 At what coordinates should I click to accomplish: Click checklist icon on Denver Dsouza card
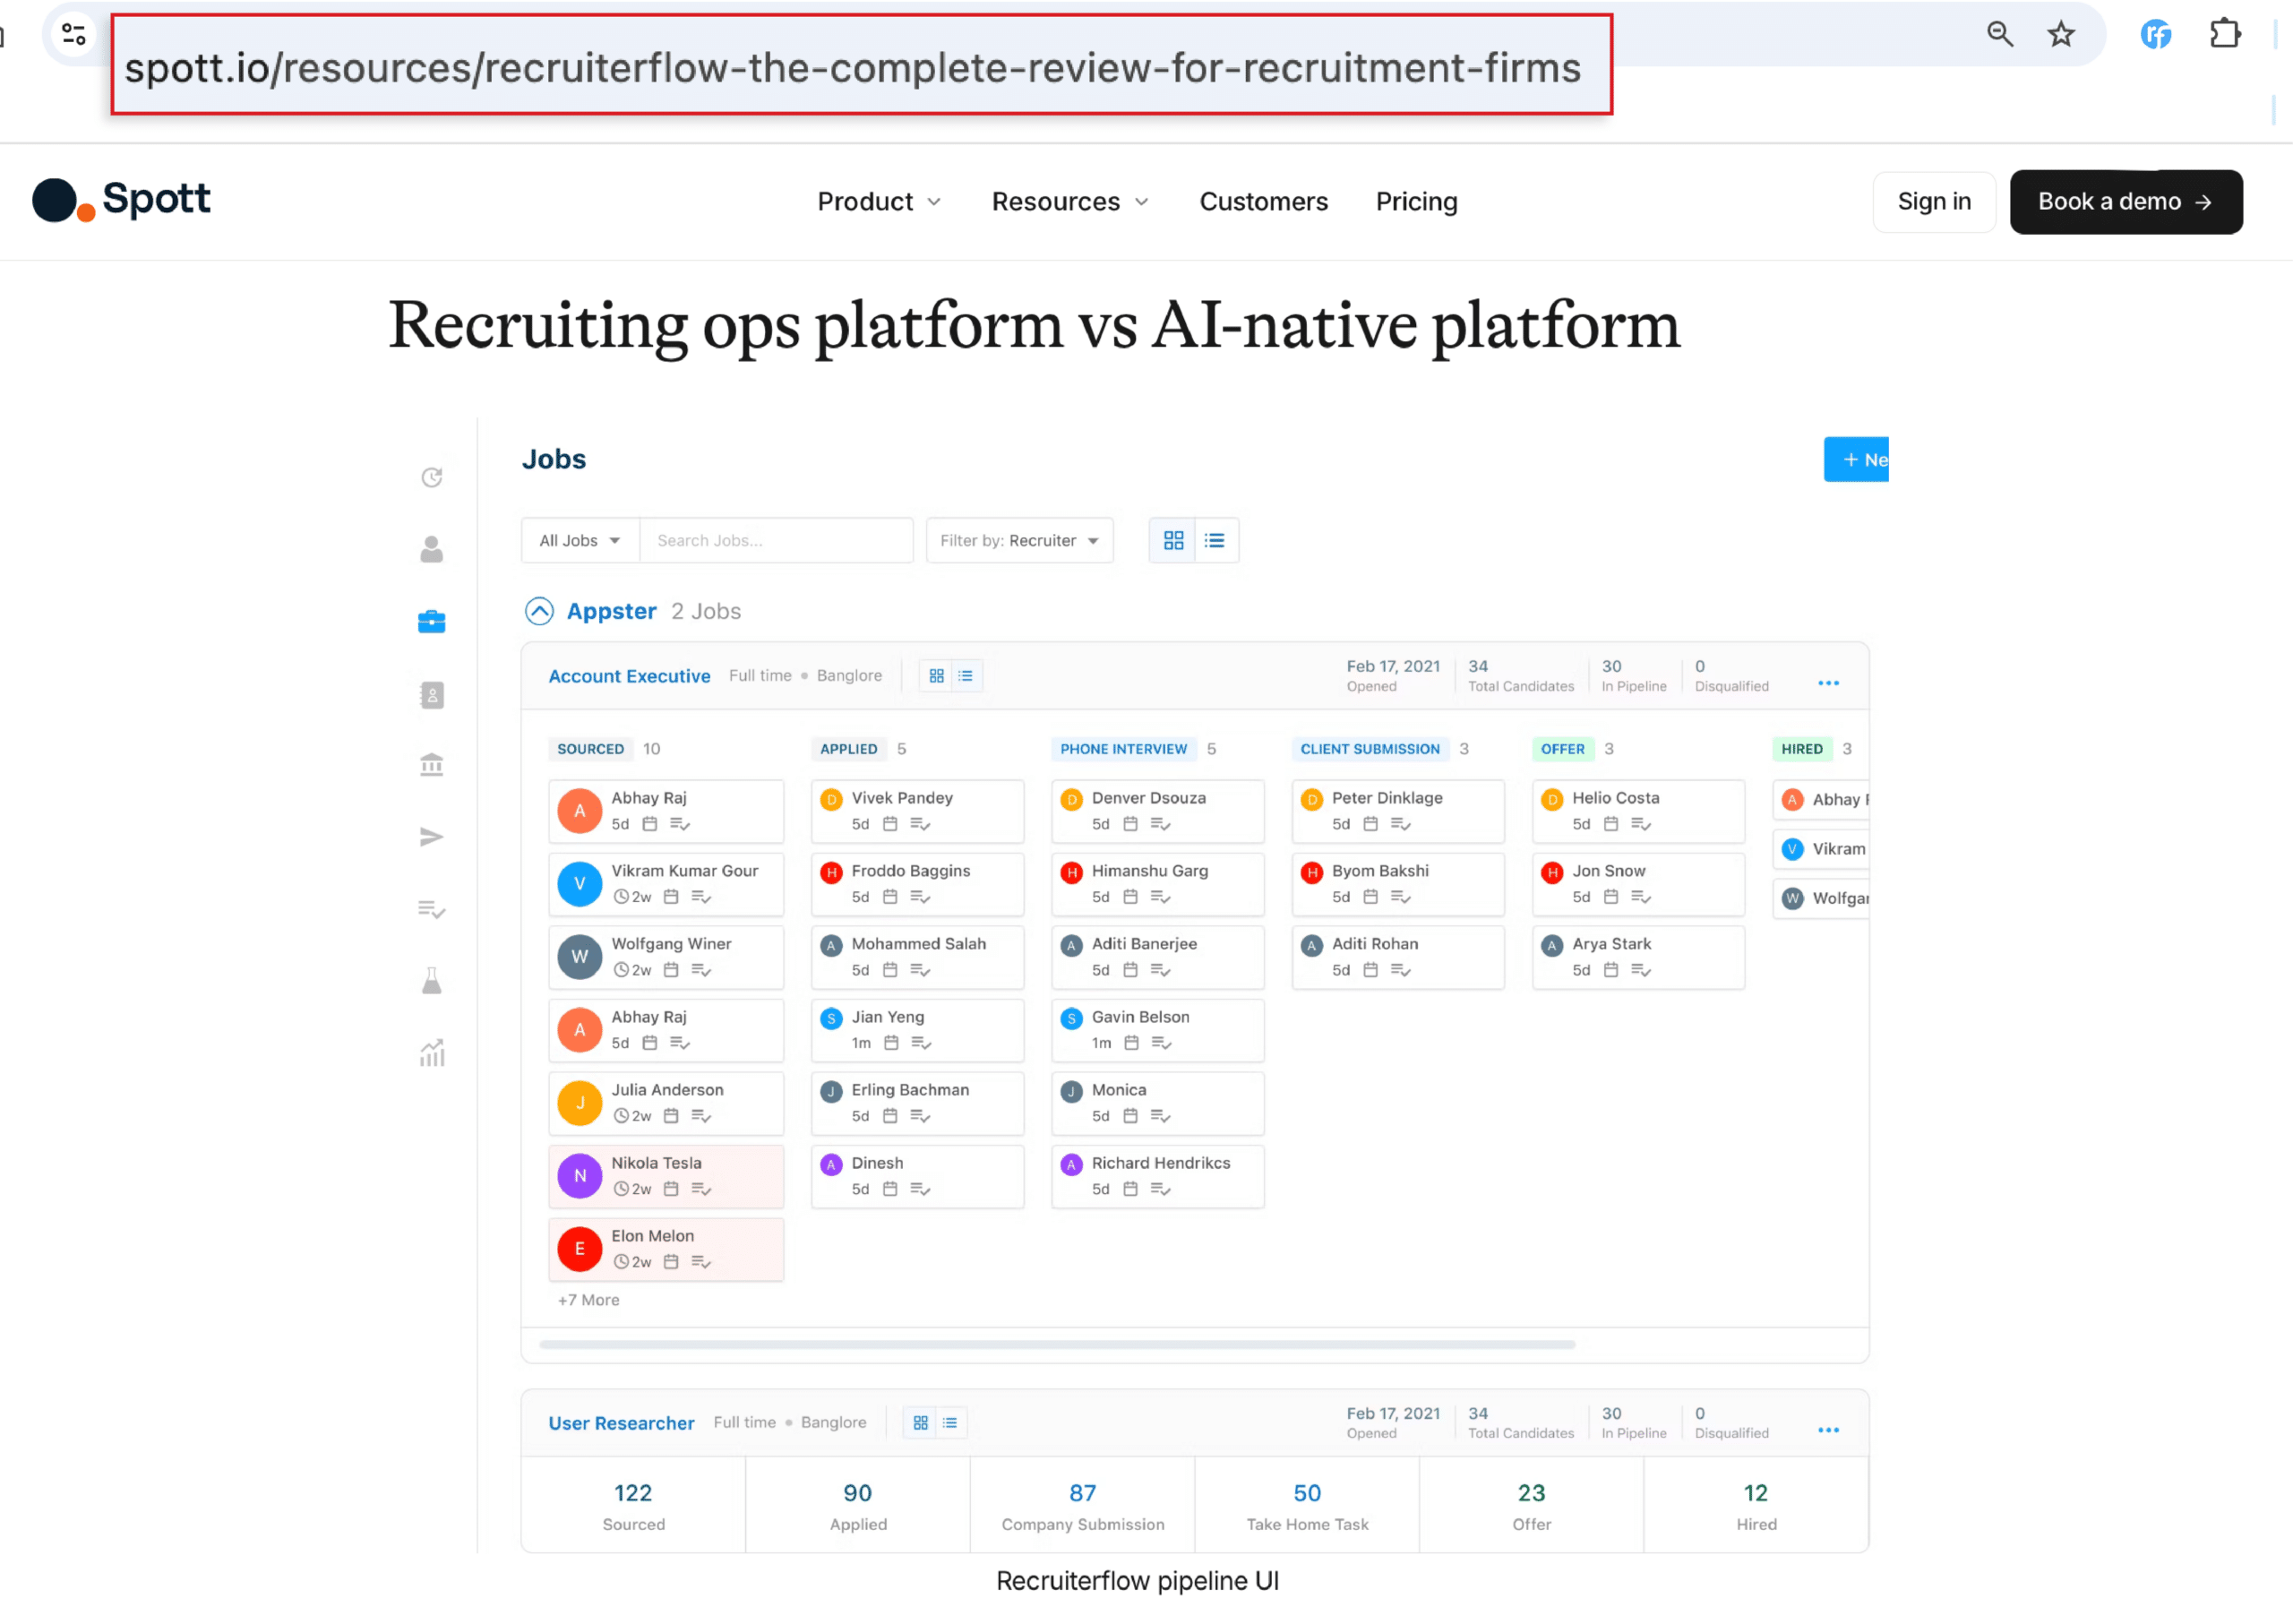(x=1160, y=824)
